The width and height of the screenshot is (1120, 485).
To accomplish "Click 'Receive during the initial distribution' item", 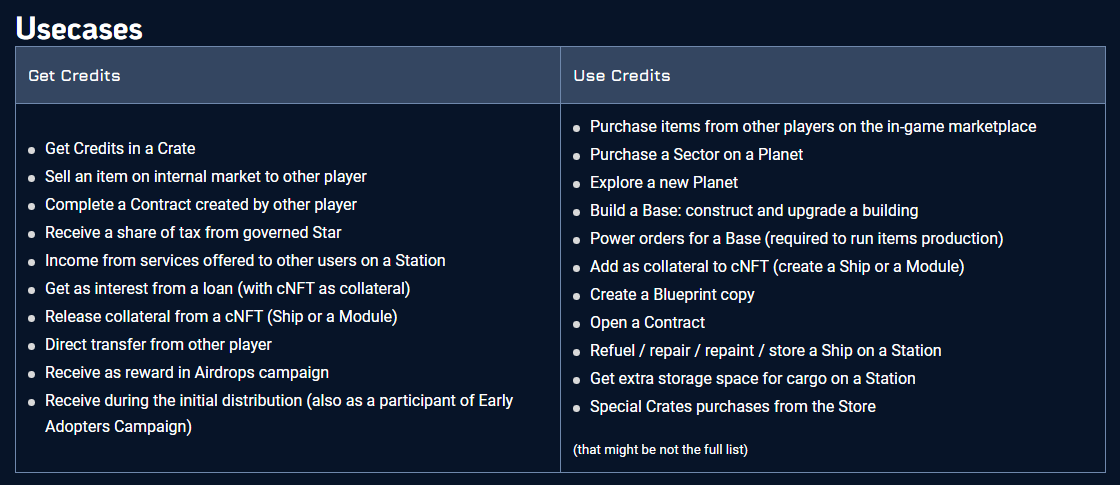I will click(x=279, y=414).
